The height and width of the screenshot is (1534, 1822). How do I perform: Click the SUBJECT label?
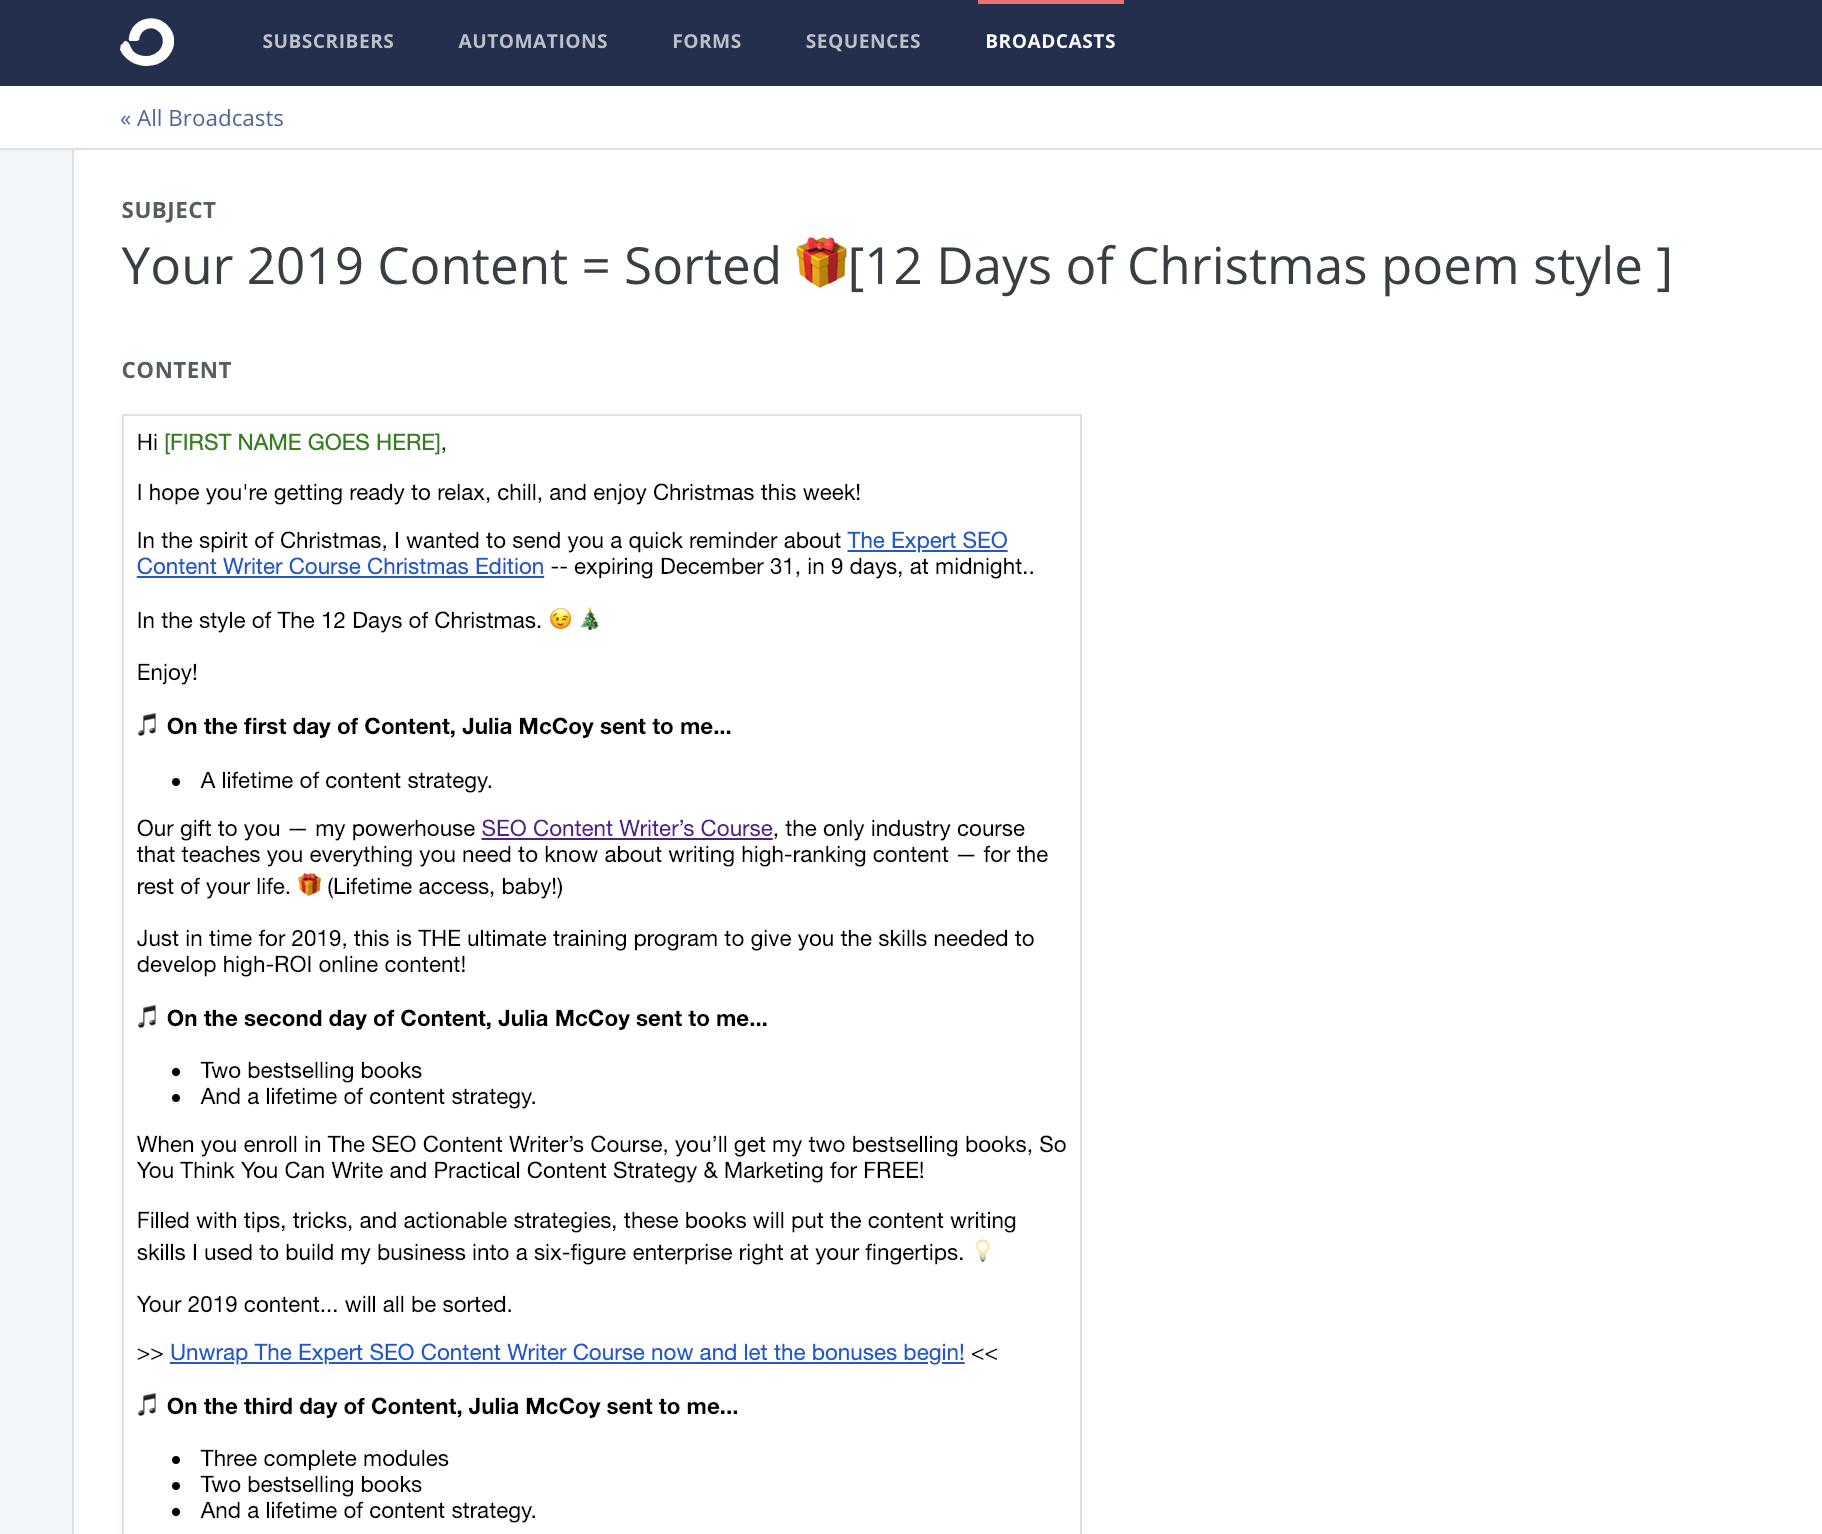coord(168,210)
